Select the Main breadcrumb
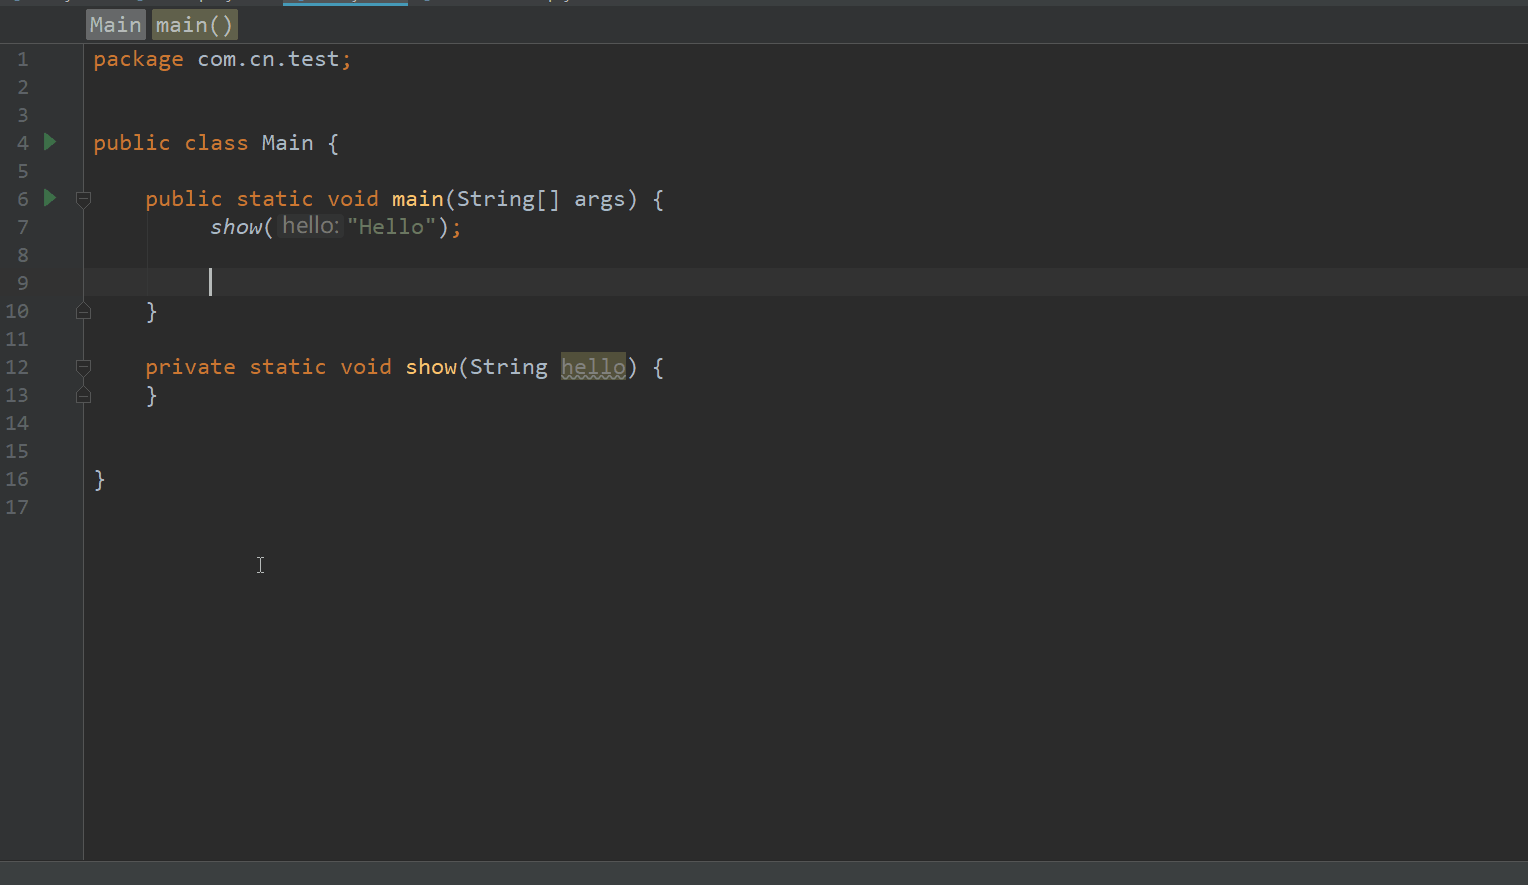Image resolution: width=1528 pixels, height=885 pixels. pyautogui.click(x=116, y=25)
